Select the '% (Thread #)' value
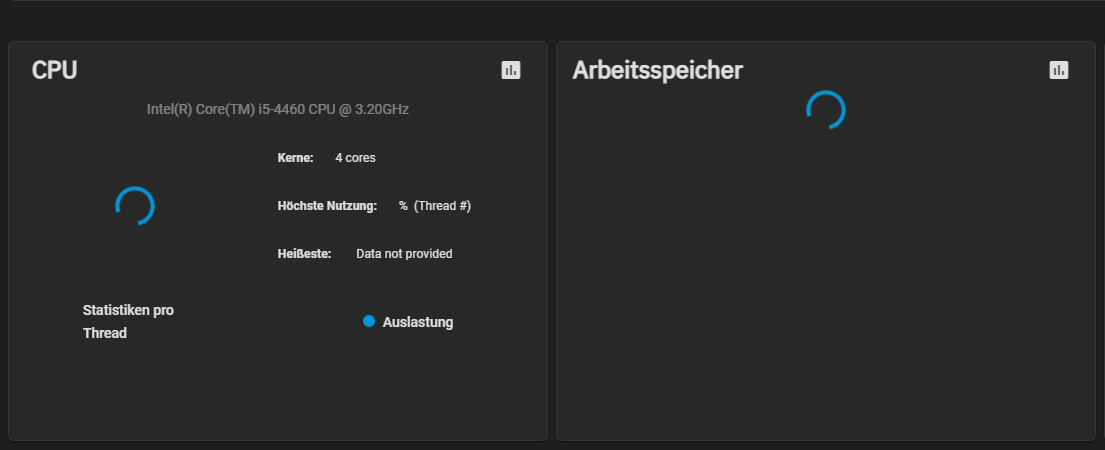Image resolution: width=1105 pixels, height=450 pixels. (x=435, y=206)
